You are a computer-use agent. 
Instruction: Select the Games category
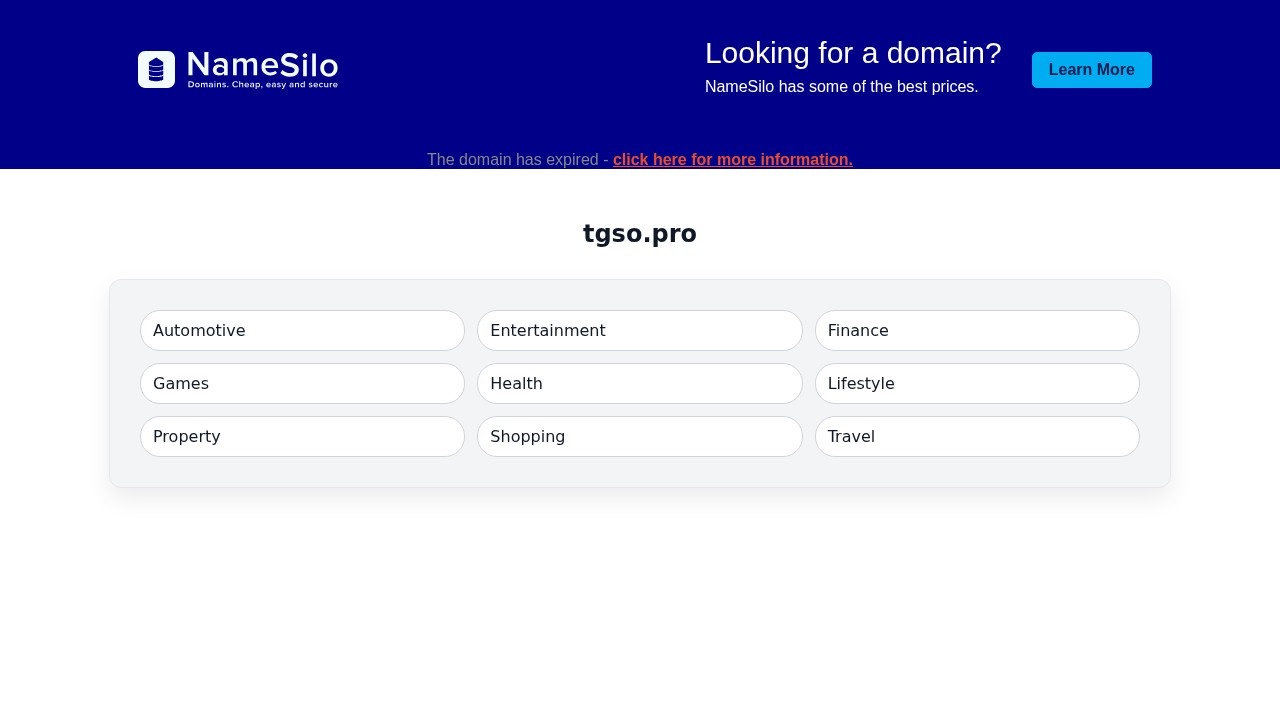point(302,383)
